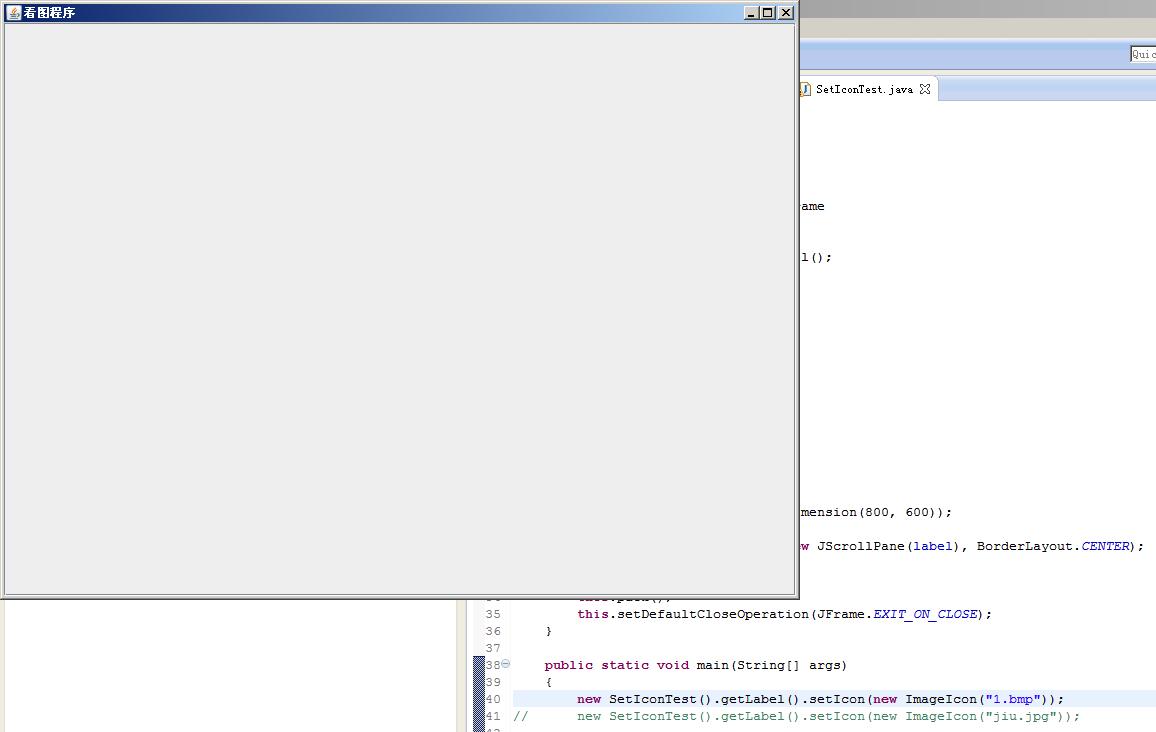Click into the Quick Access search field
The height and width of the screenshot is (732, 1156).
pos(1143,55)
